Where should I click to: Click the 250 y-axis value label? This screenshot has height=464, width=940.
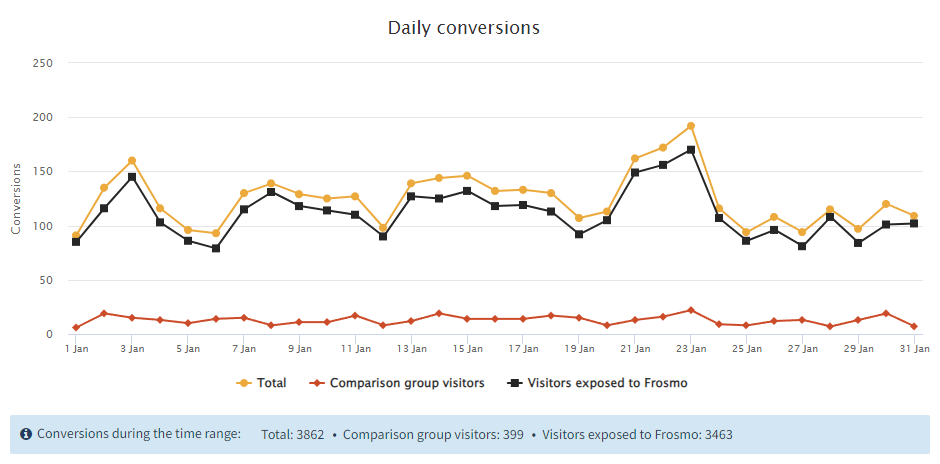click(x=71, y=63)
